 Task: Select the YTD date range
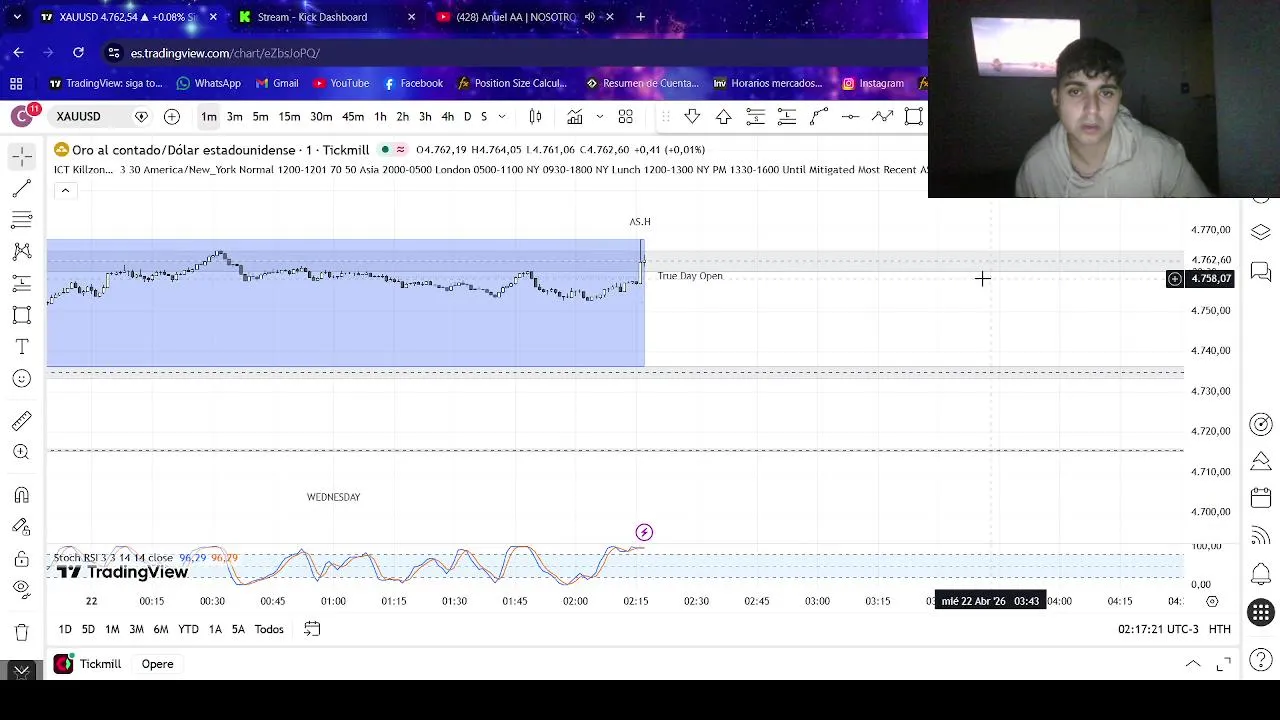click(x=188, y=629)
